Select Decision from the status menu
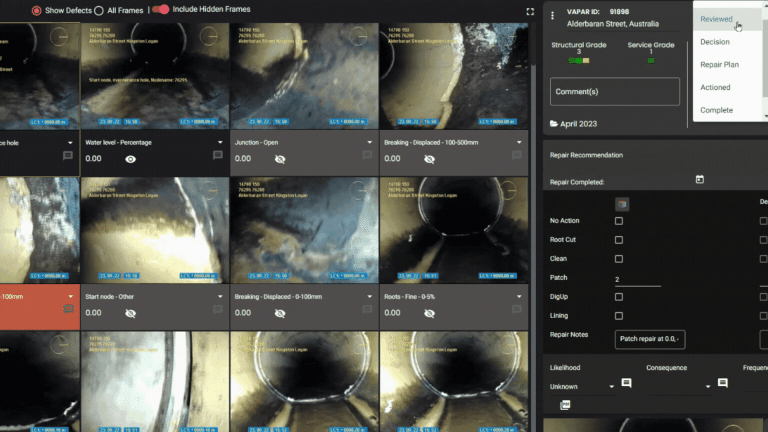Screen dimensions: 768x432 (727, 42)
